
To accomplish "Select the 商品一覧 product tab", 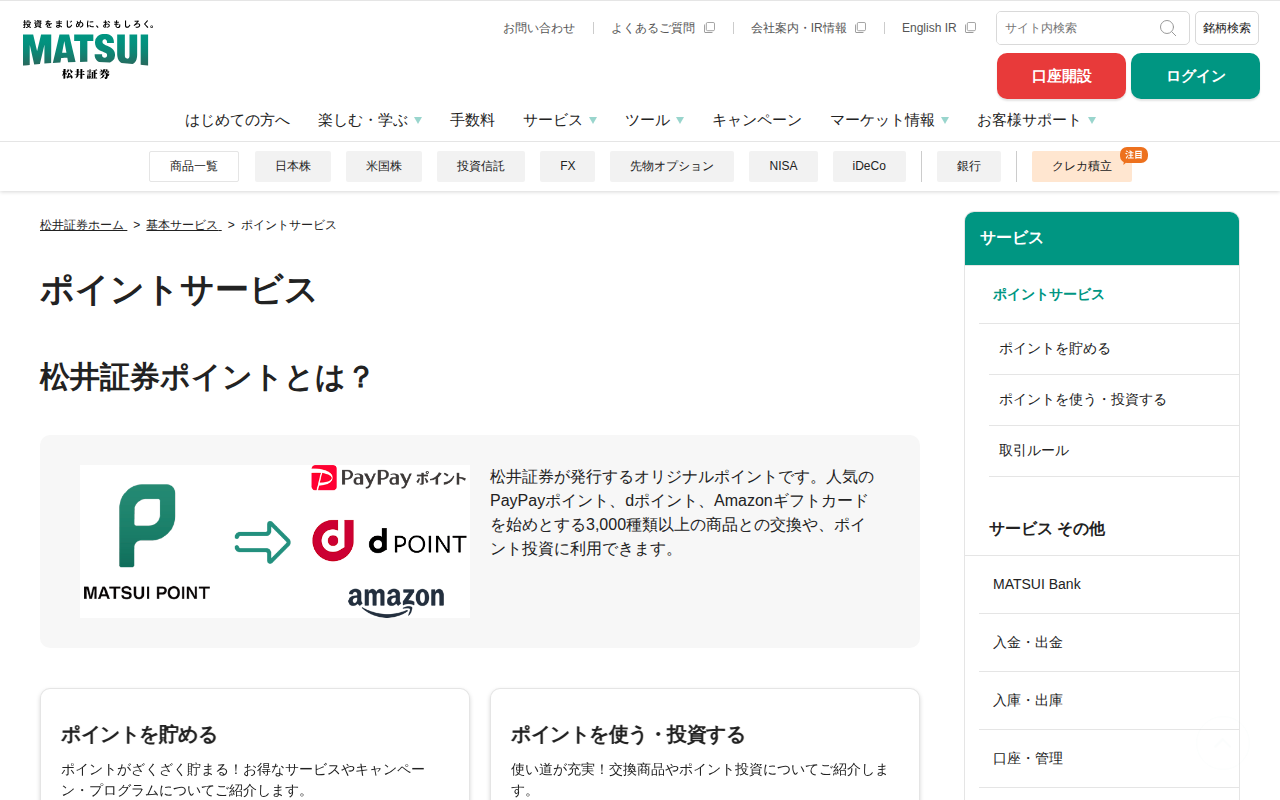I will pyautogui.click(x=194, y=166).
